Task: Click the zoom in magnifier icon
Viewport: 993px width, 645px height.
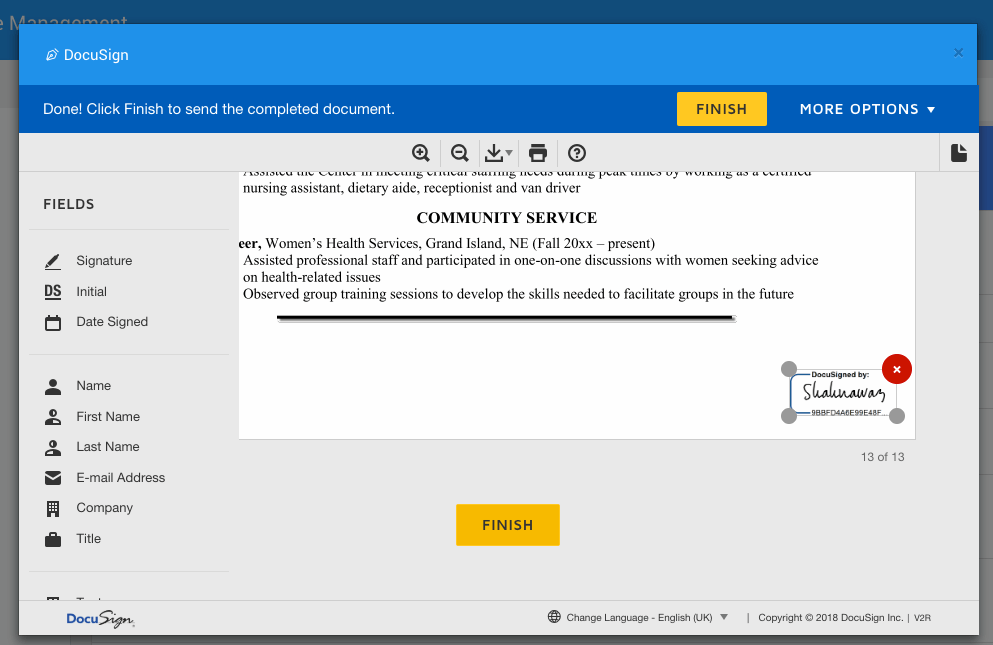Action: coord(421,153)
